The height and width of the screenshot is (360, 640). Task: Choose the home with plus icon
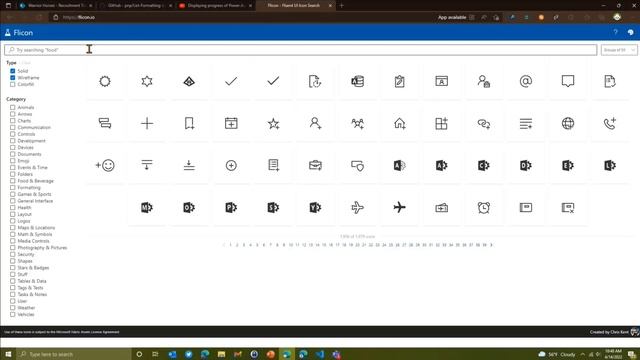tap(400, 123)
